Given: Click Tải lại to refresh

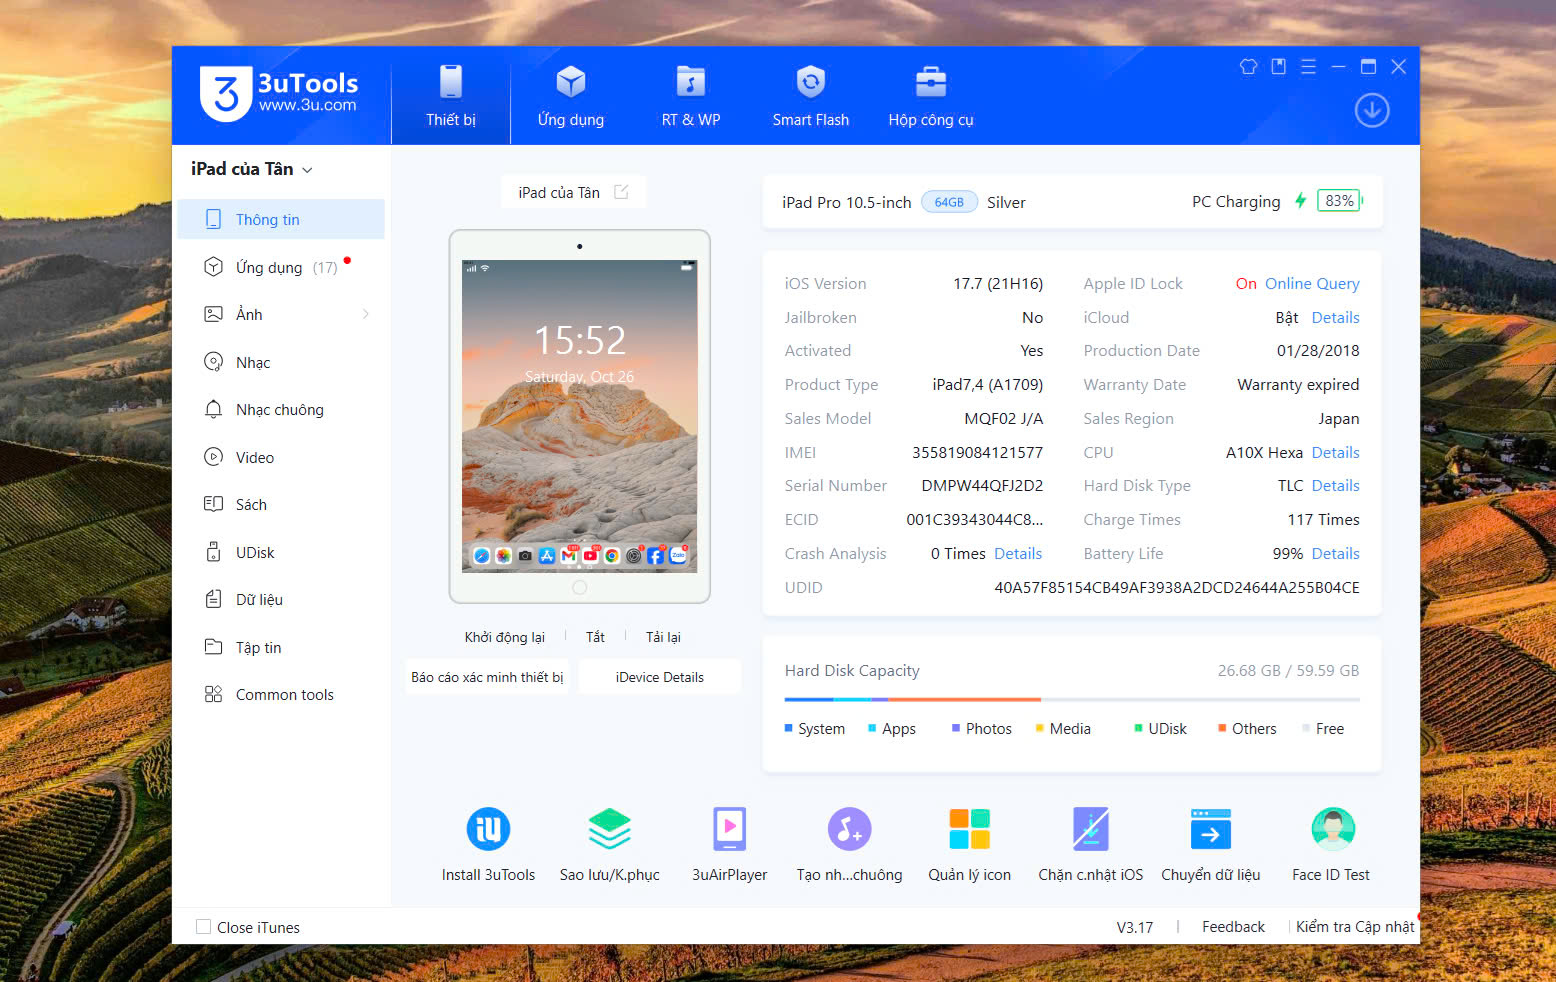Looking at the screenshot, I should tap(663, 637).
